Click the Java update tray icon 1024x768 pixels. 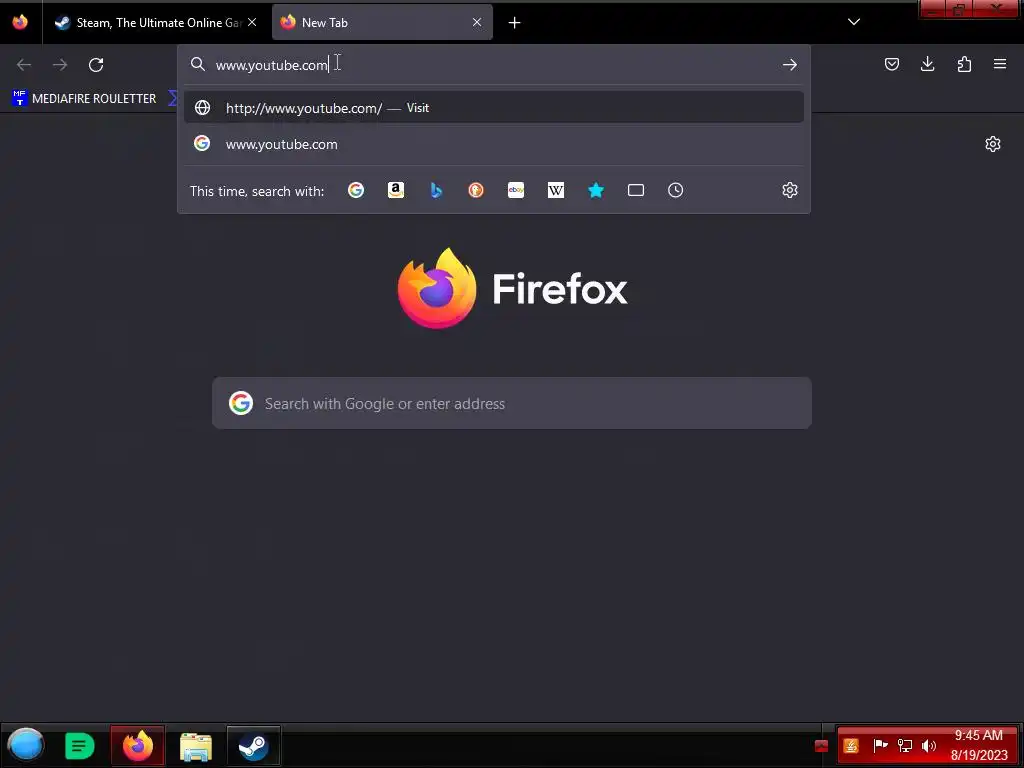tap(851, 745)
